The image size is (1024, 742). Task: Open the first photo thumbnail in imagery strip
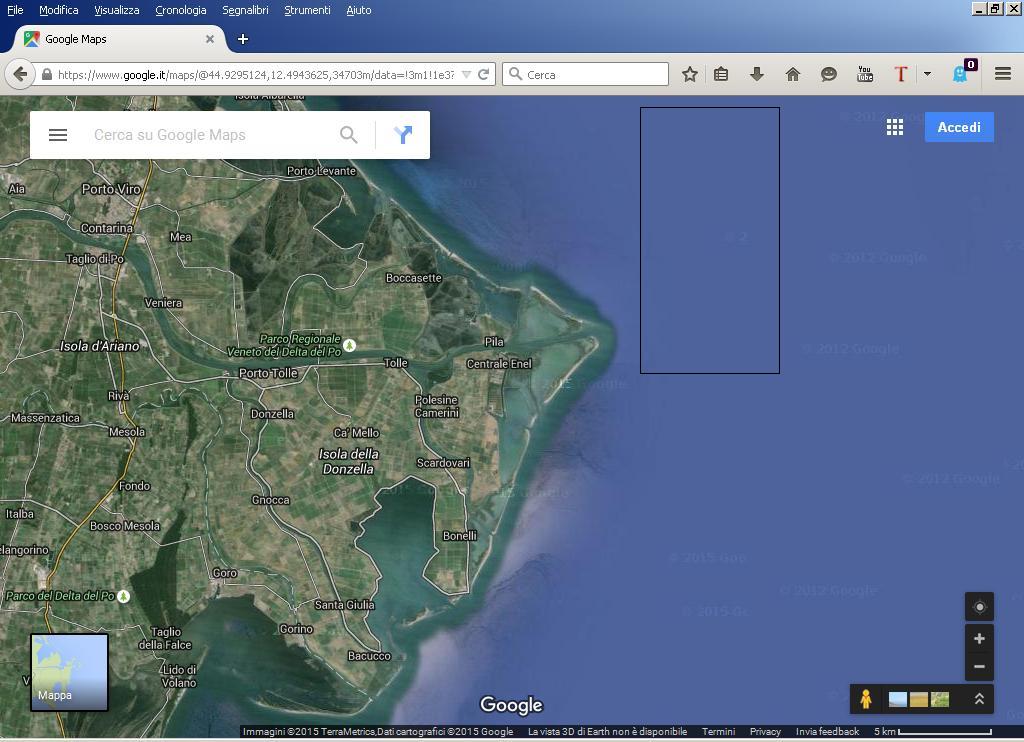897,700
